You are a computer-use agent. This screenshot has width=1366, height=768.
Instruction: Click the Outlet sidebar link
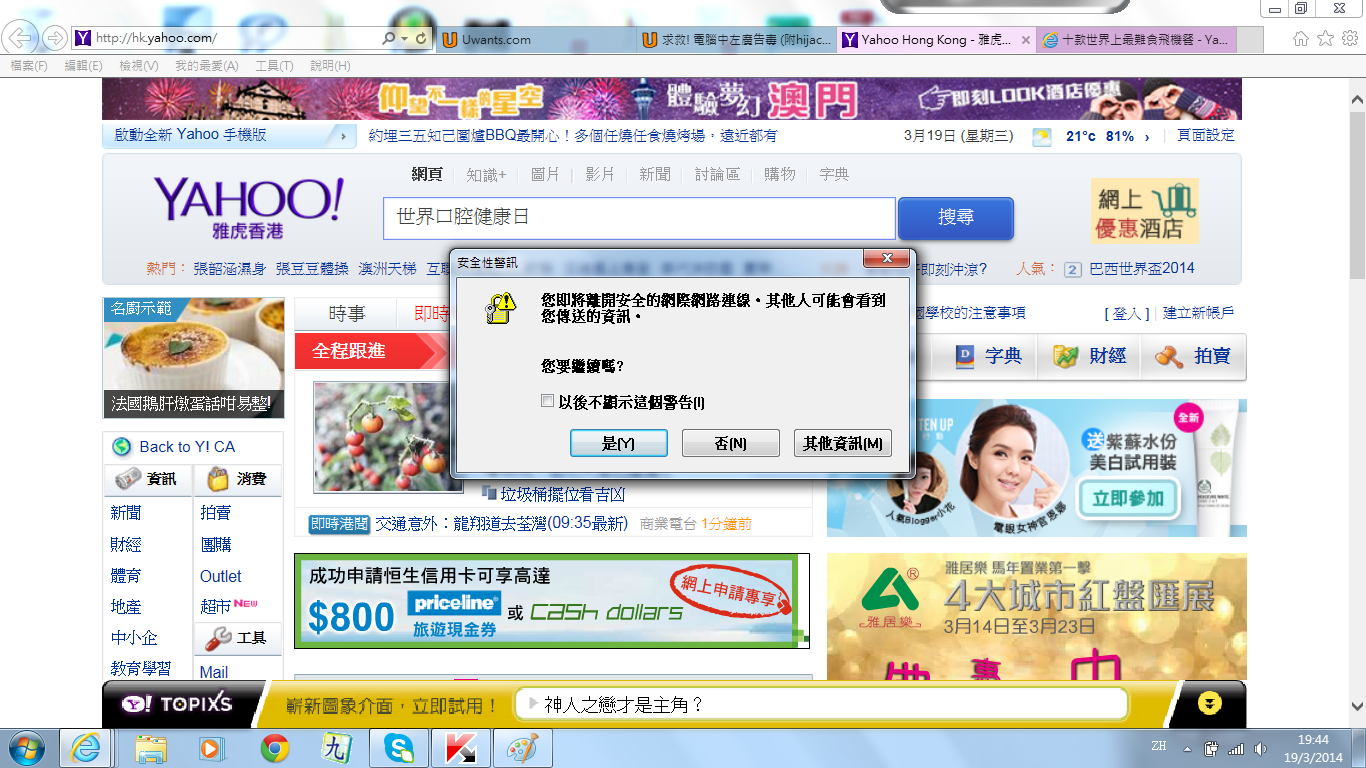pyautogui.click(x=221, y=576)
